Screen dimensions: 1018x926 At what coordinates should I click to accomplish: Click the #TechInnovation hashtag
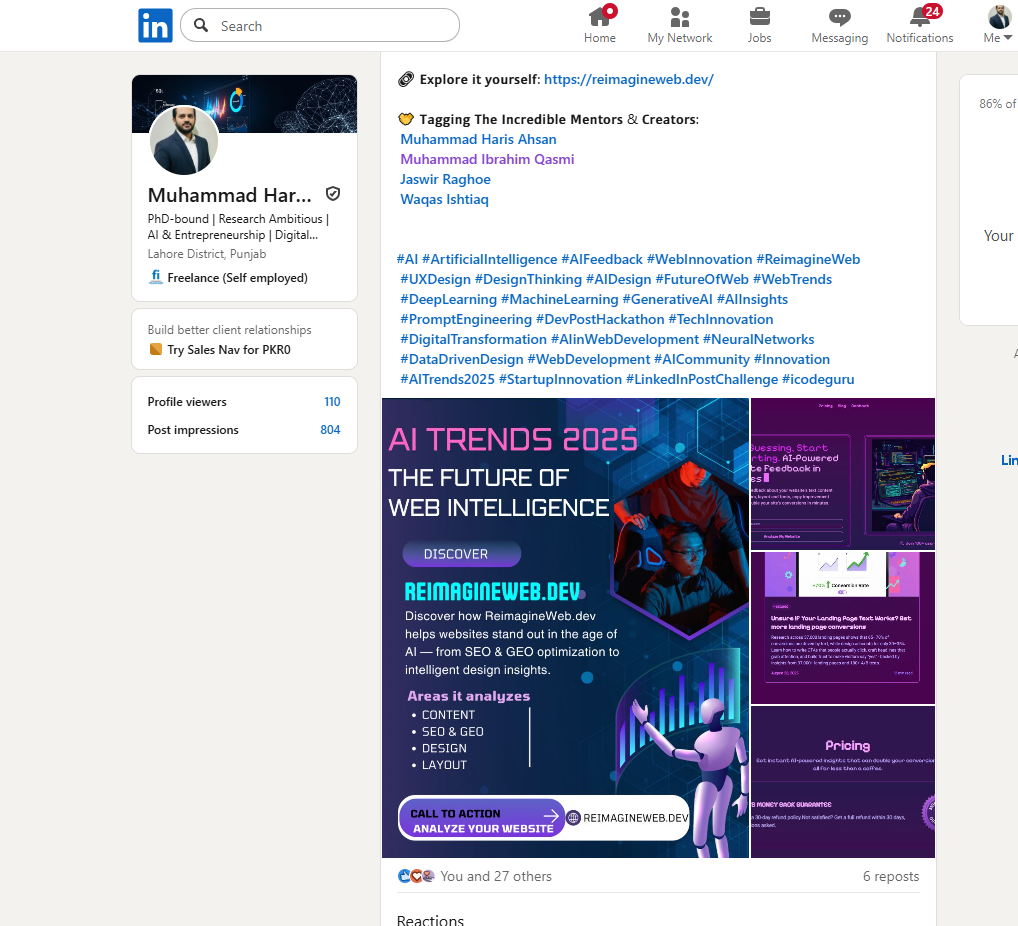click(721, 319)
